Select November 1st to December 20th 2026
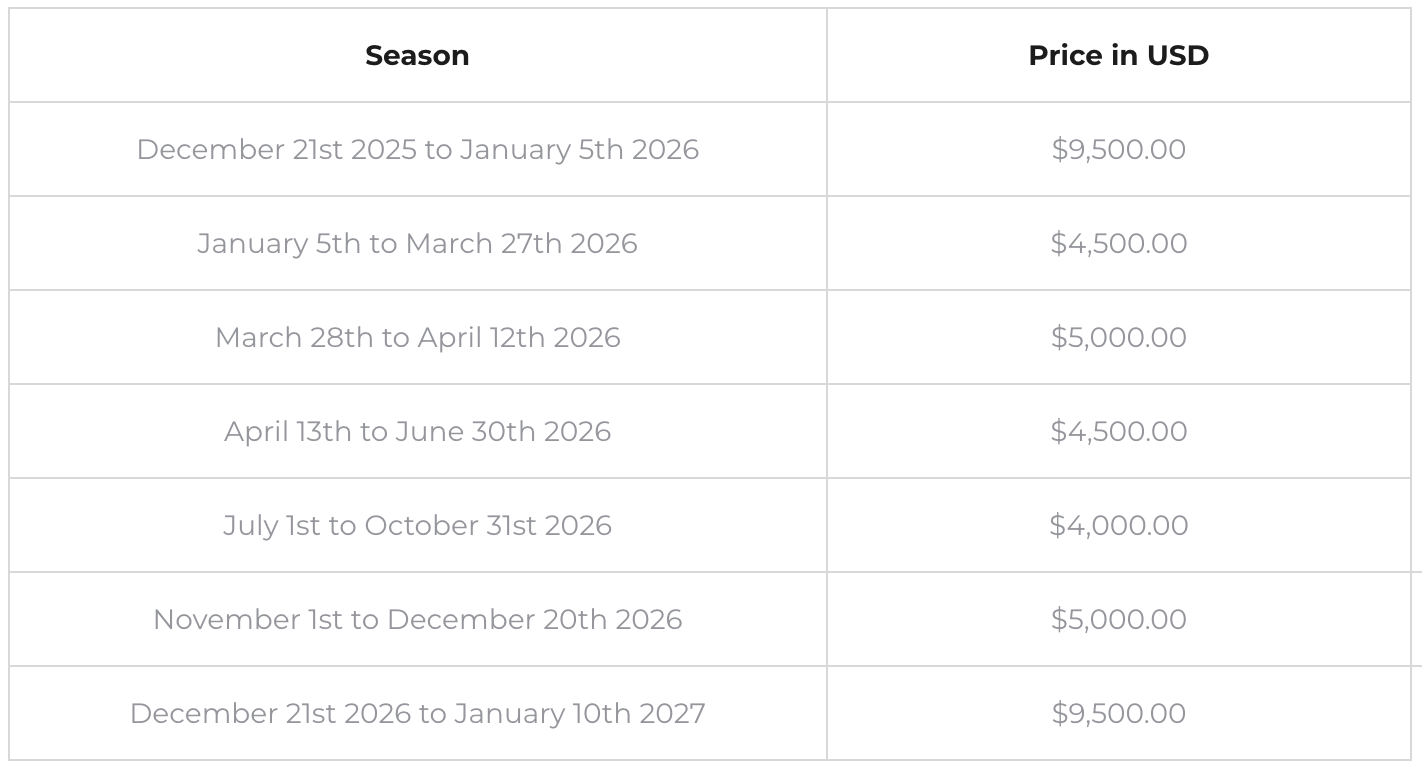1422x770 pixels. [x=417, y=620]
